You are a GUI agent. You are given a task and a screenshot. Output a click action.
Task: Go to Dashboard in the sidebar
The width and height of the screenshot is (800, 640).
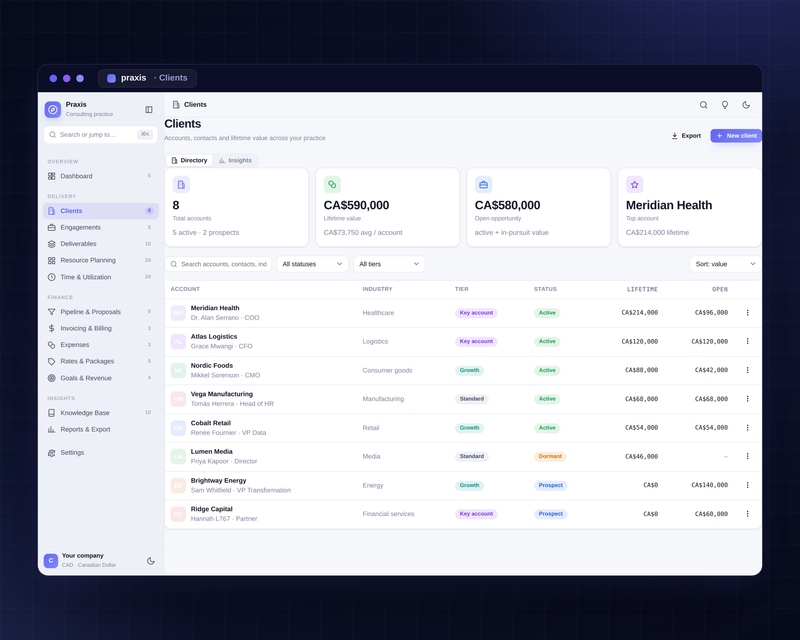(101, 176)
